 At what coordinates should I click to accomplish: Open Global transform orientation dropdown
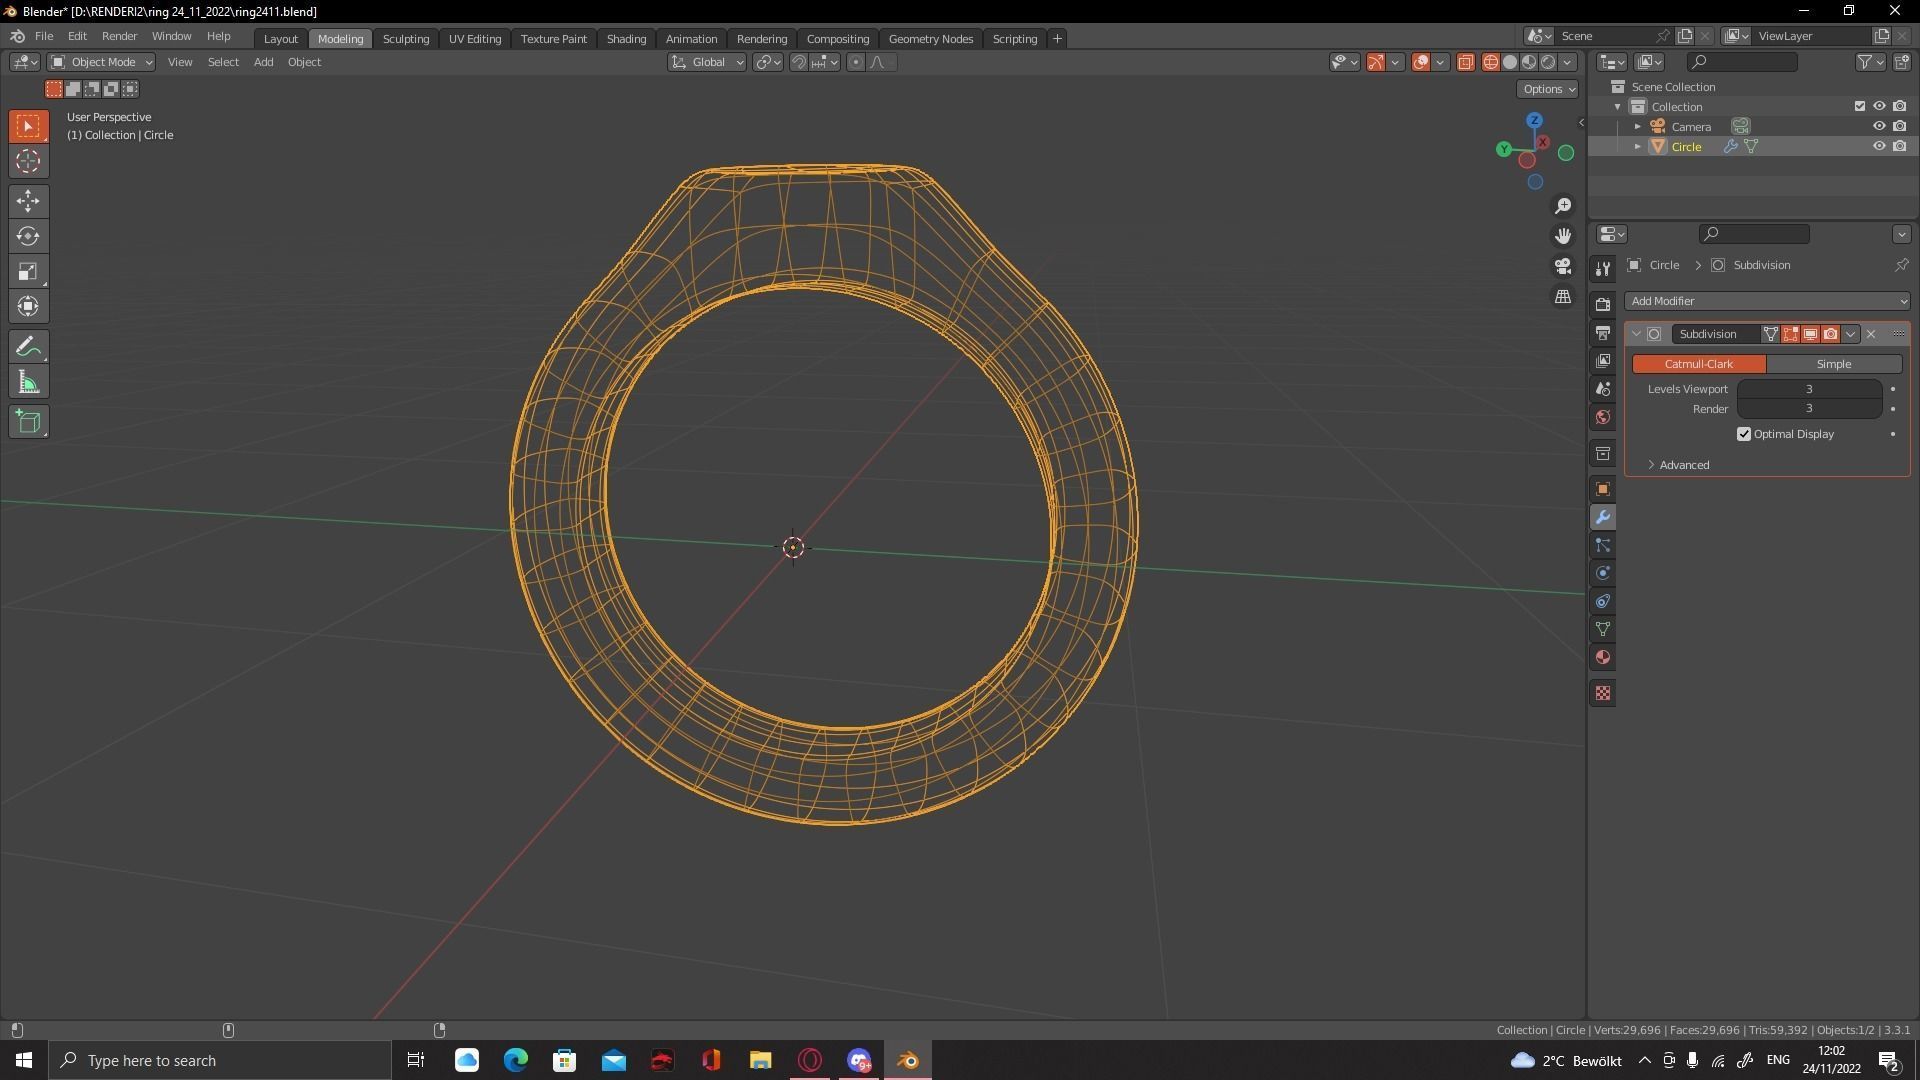click(x=707, y=62)
